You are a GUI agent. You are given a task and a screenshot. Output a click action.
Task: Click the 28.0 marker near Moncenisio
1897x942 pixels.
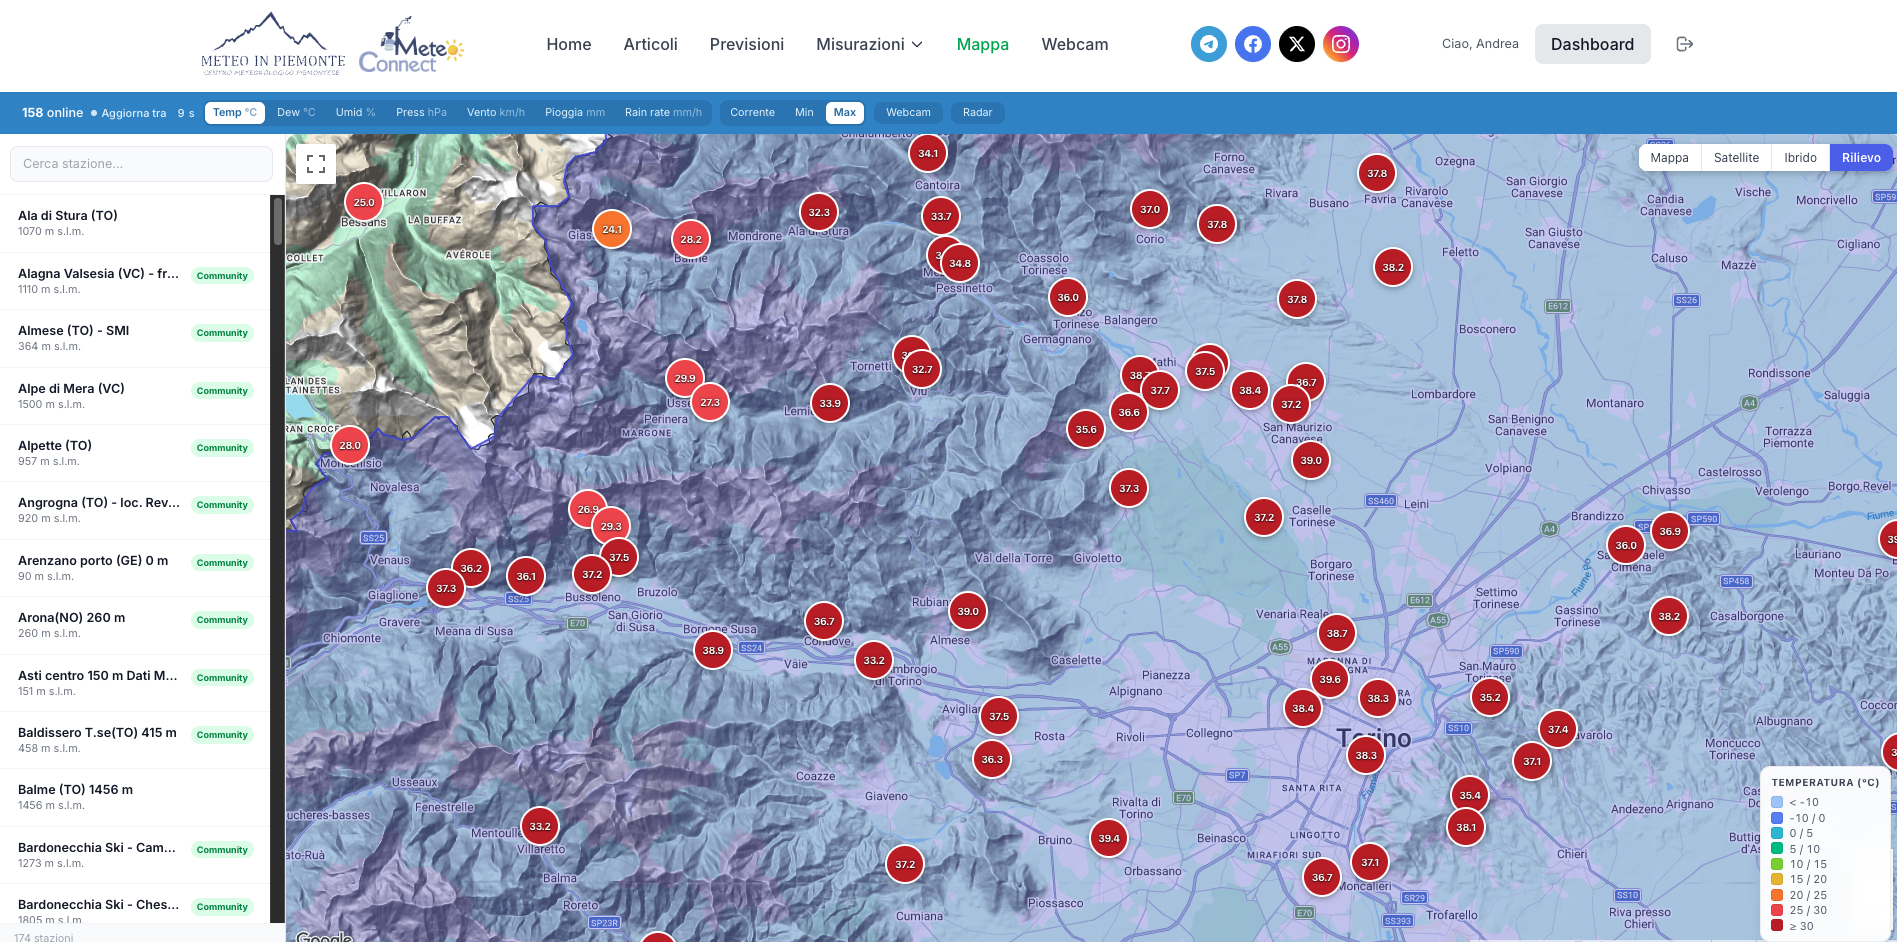(350, 445)
